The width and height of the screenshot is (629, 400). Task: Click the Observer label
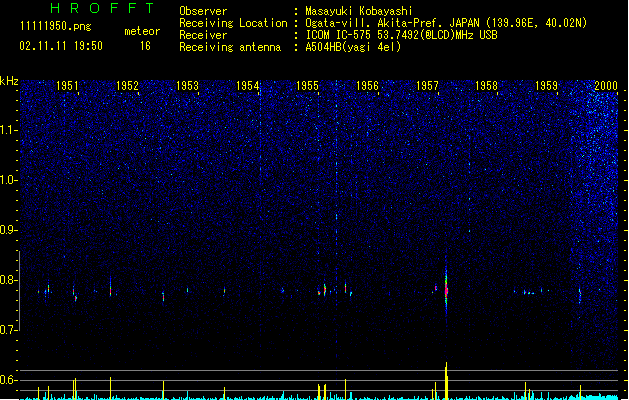click(203, 11)
